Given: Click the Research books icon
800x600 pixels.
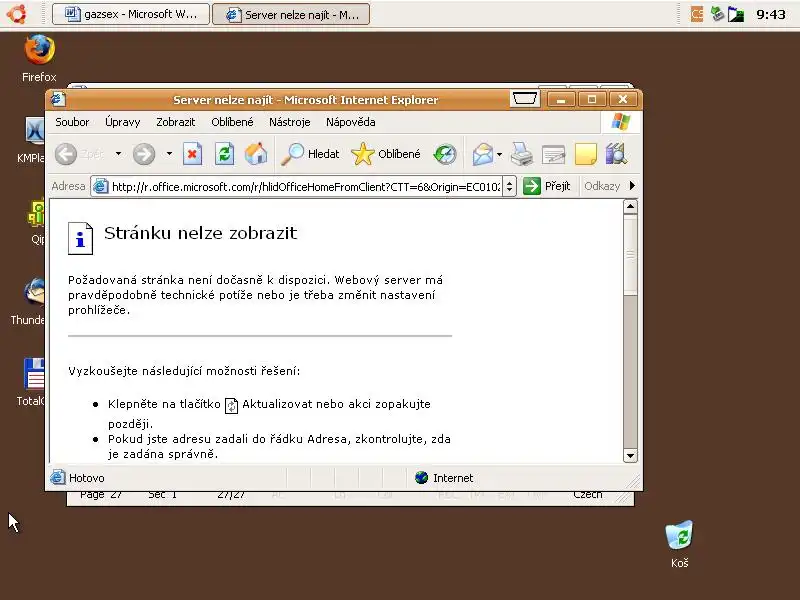Looking at the screenshot, I should tap(616, 154).
